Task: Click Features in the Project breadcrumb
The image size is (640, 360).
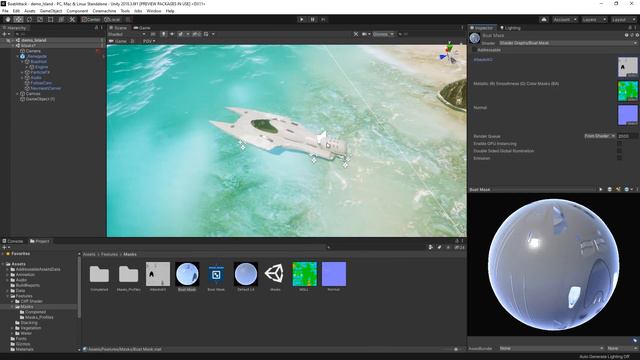Action: tap(109, 254)
